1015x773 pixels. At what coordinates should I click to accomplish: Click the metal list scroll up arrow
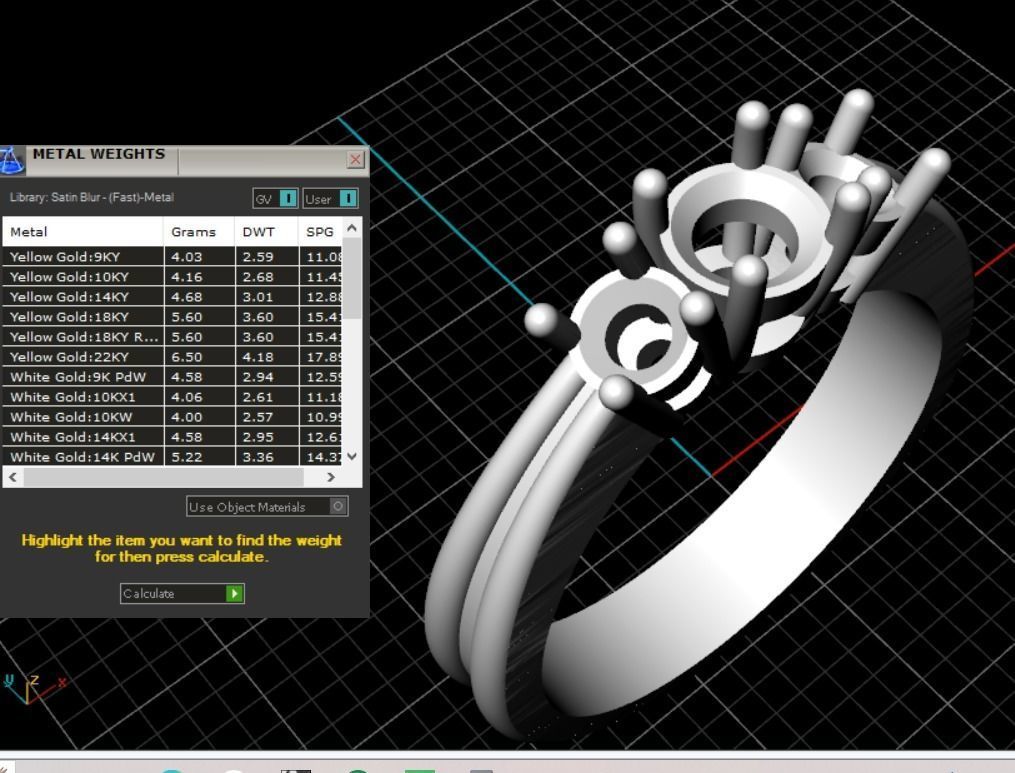click(x=351, y=228)
